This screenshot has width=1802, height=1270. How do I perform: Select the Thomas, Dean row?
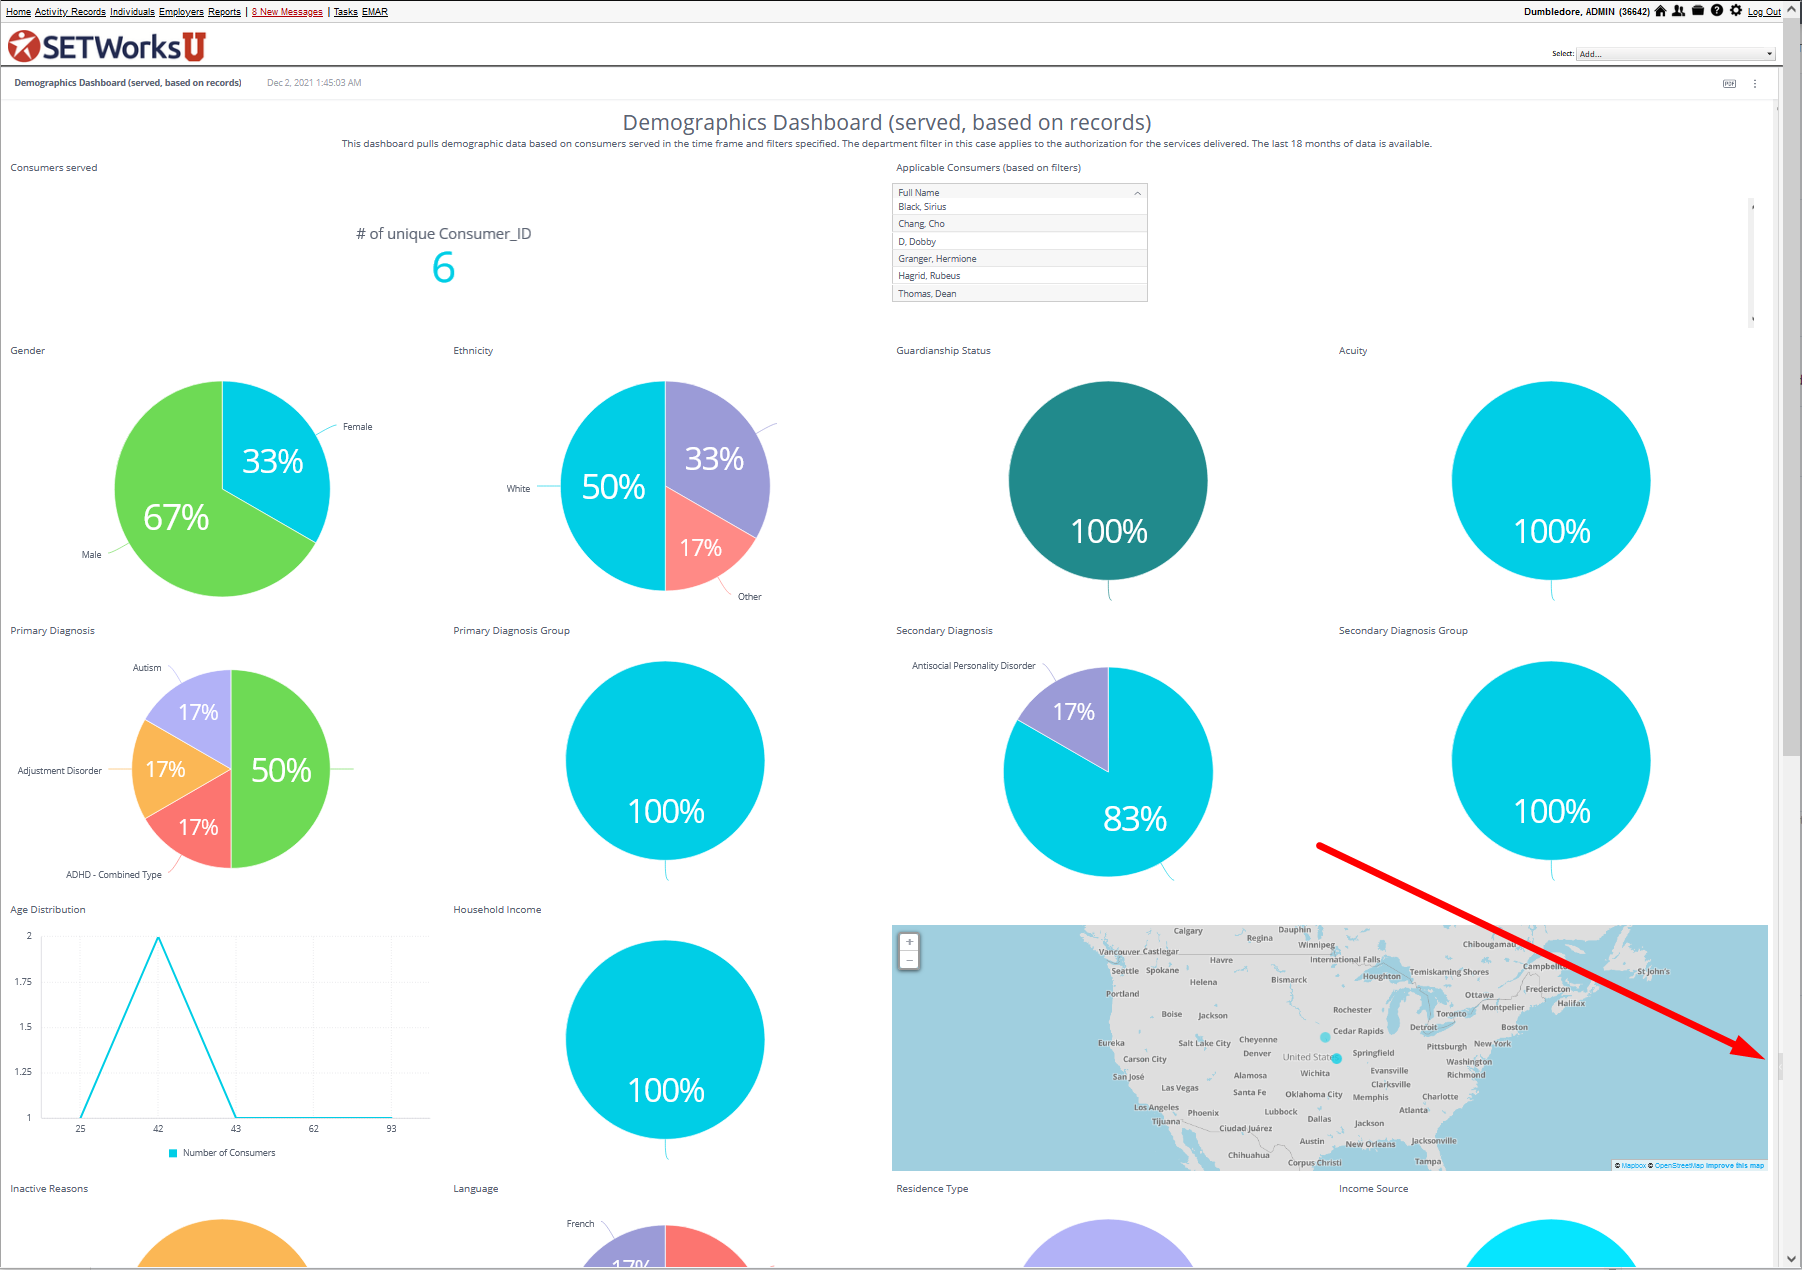pyautogui.click(x=1019, y=293)
